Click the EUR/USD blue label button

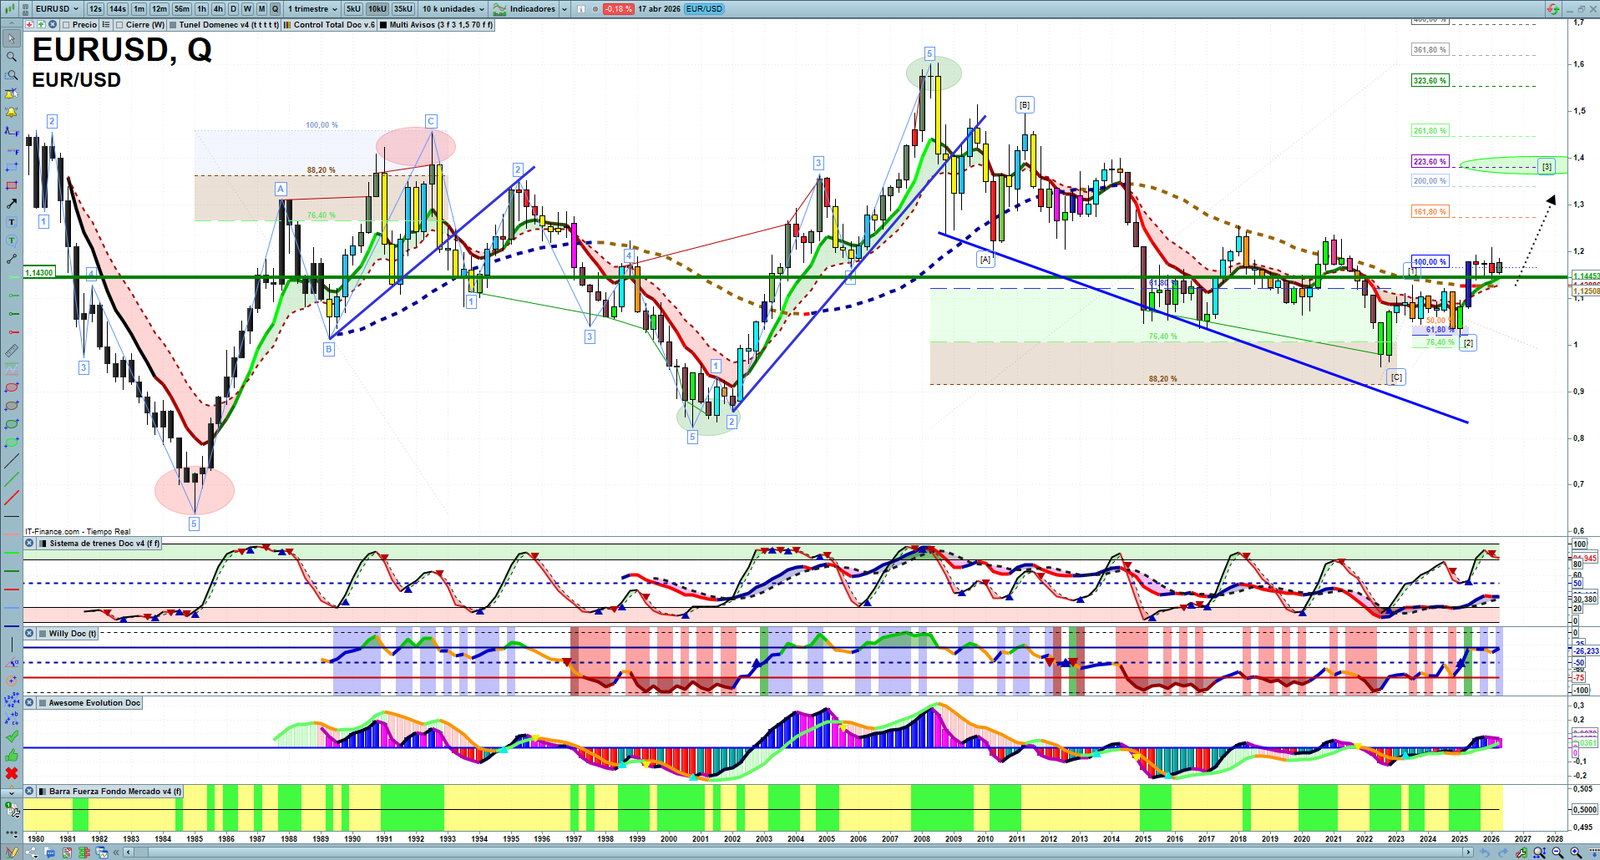(x=704, y=9)
